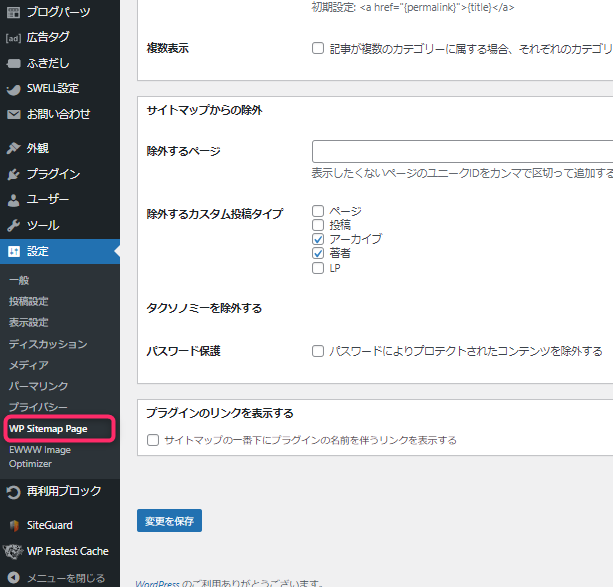Click the パスワード保護 label
The width and height of the screenshot is (613, 587).
click(183, 351)
